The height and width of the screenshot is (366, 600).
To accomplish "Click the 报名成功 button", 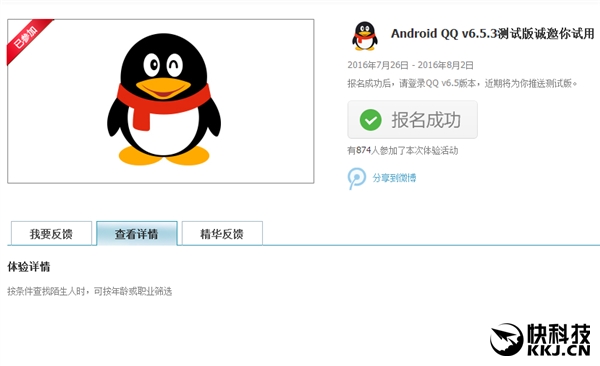I will [412, 120].
